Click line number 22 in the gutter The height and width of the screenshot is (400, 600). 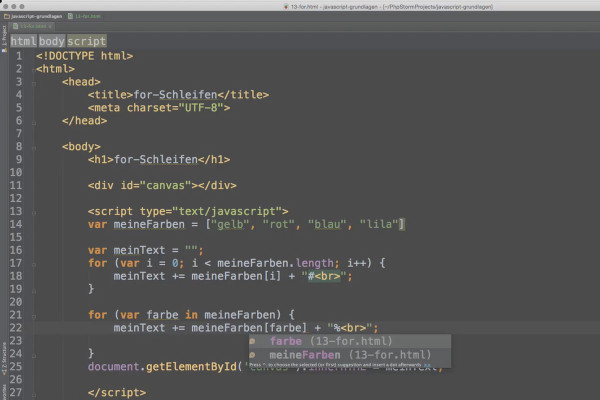click(x=16, y=328)
